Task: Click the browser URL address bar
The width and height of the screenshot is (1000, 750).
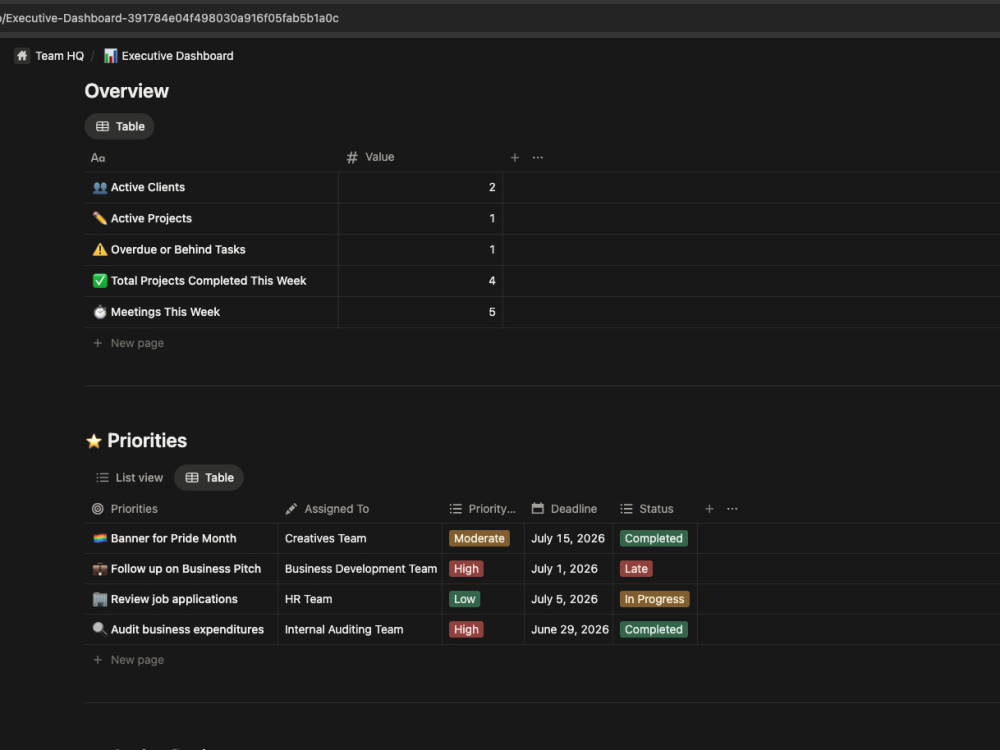Action: tap(500, 18)
